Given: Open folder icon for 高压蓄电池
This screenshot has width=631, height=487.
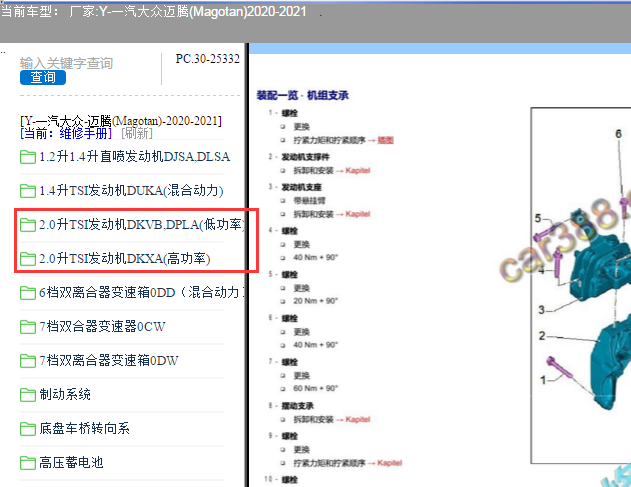Looking at the screenshot, I should pyautogui.click(x=28, y=462).
